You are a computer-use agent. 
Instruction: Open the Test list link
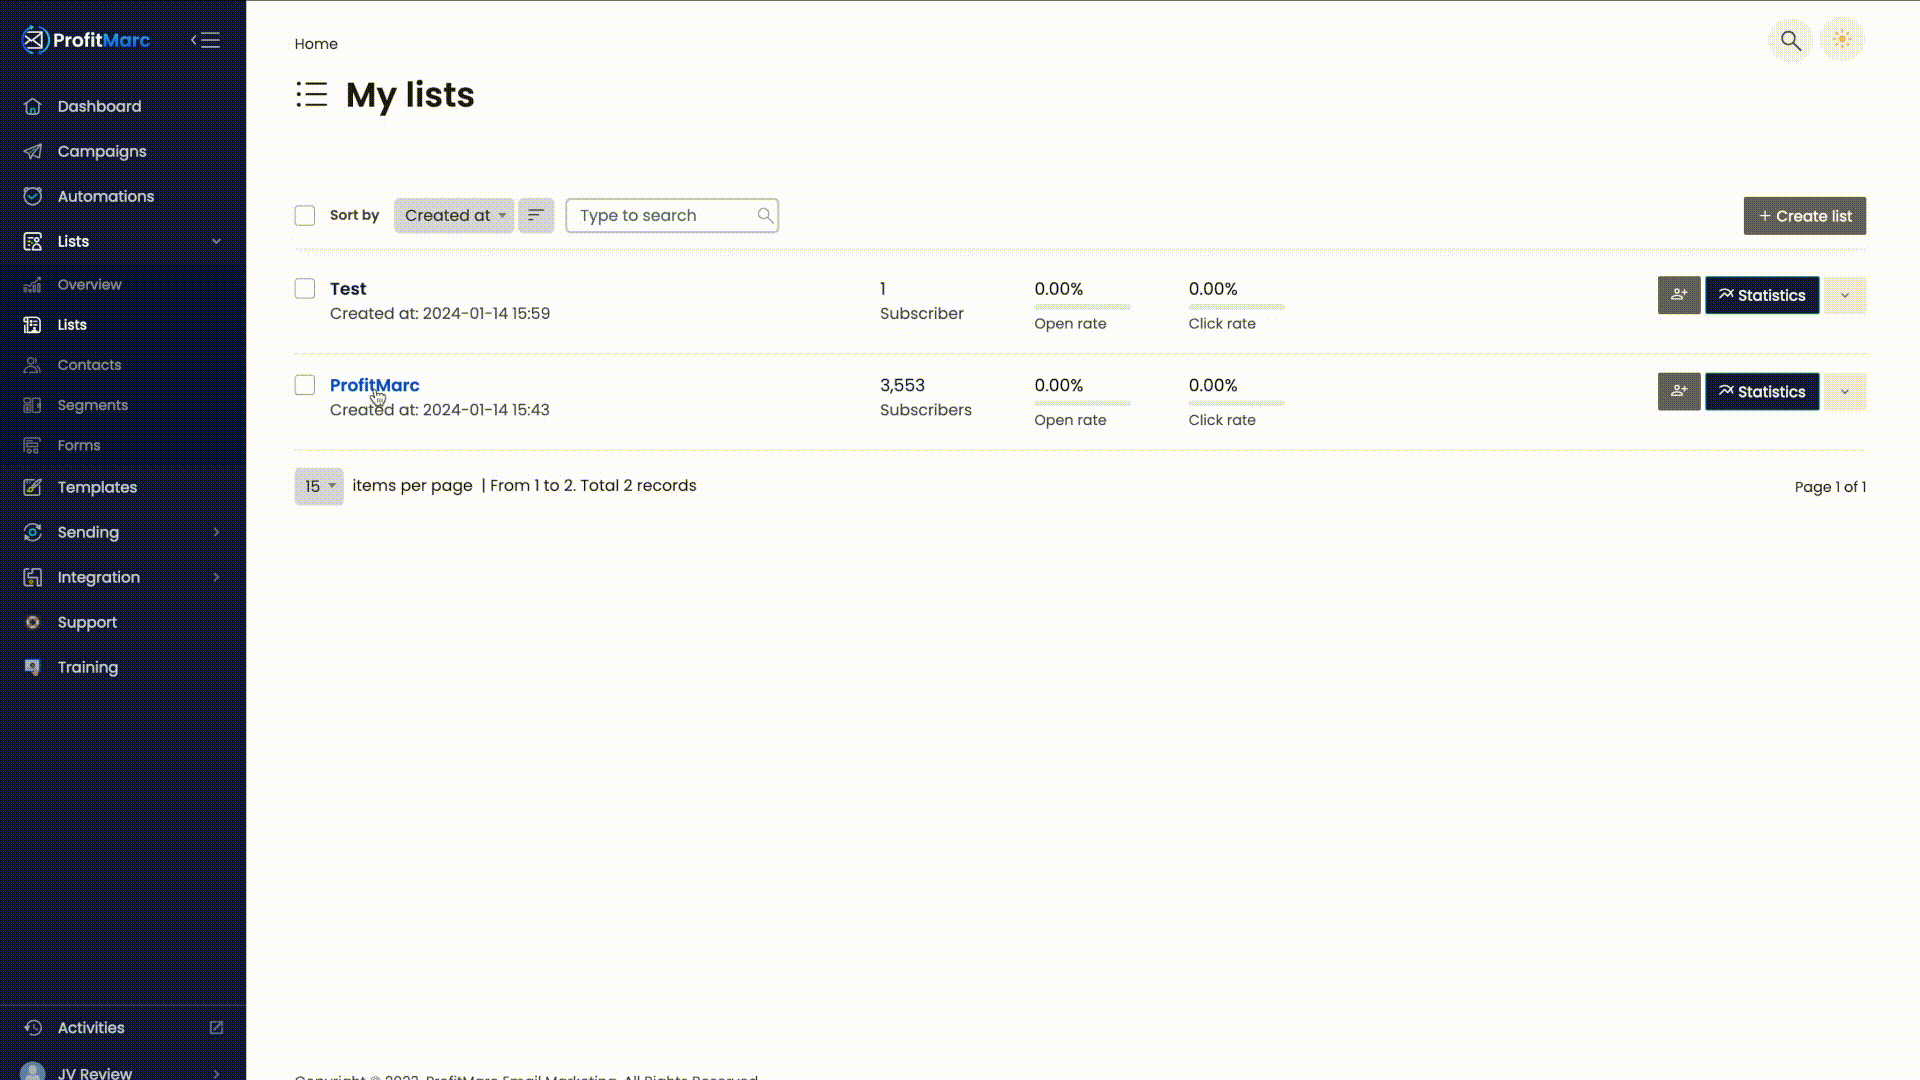348,289
